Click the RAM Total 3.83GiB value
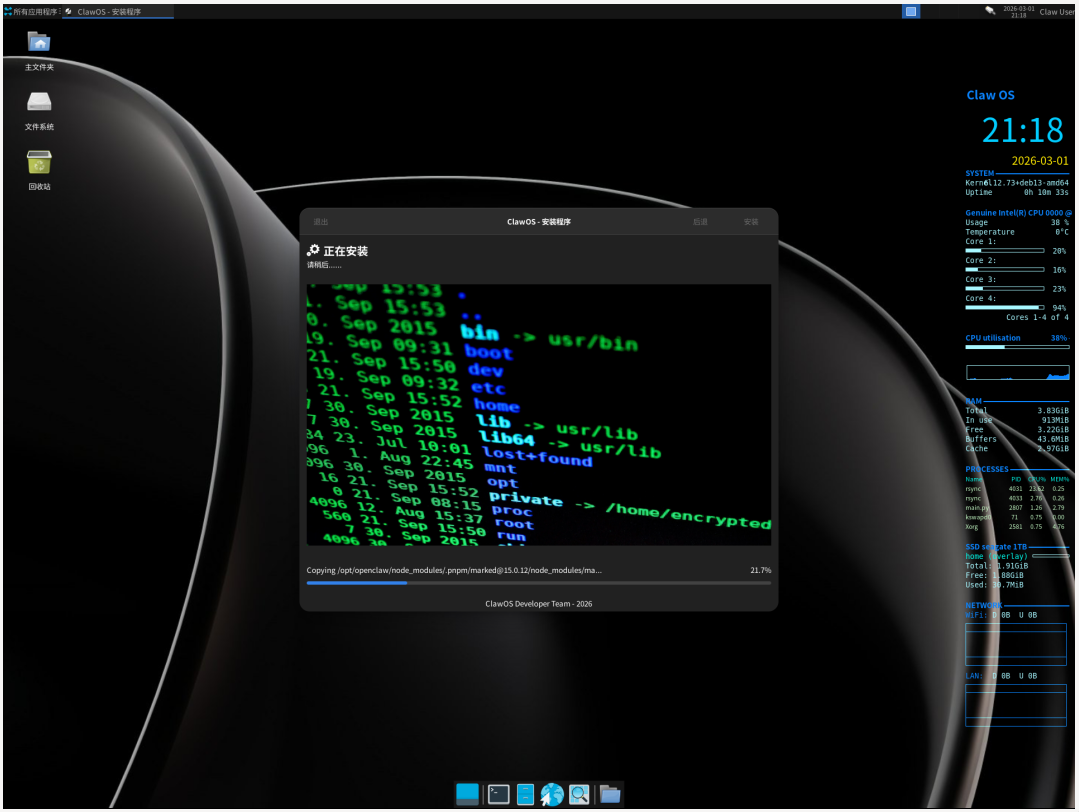 pyautogui.click(x=1053, y=411)
